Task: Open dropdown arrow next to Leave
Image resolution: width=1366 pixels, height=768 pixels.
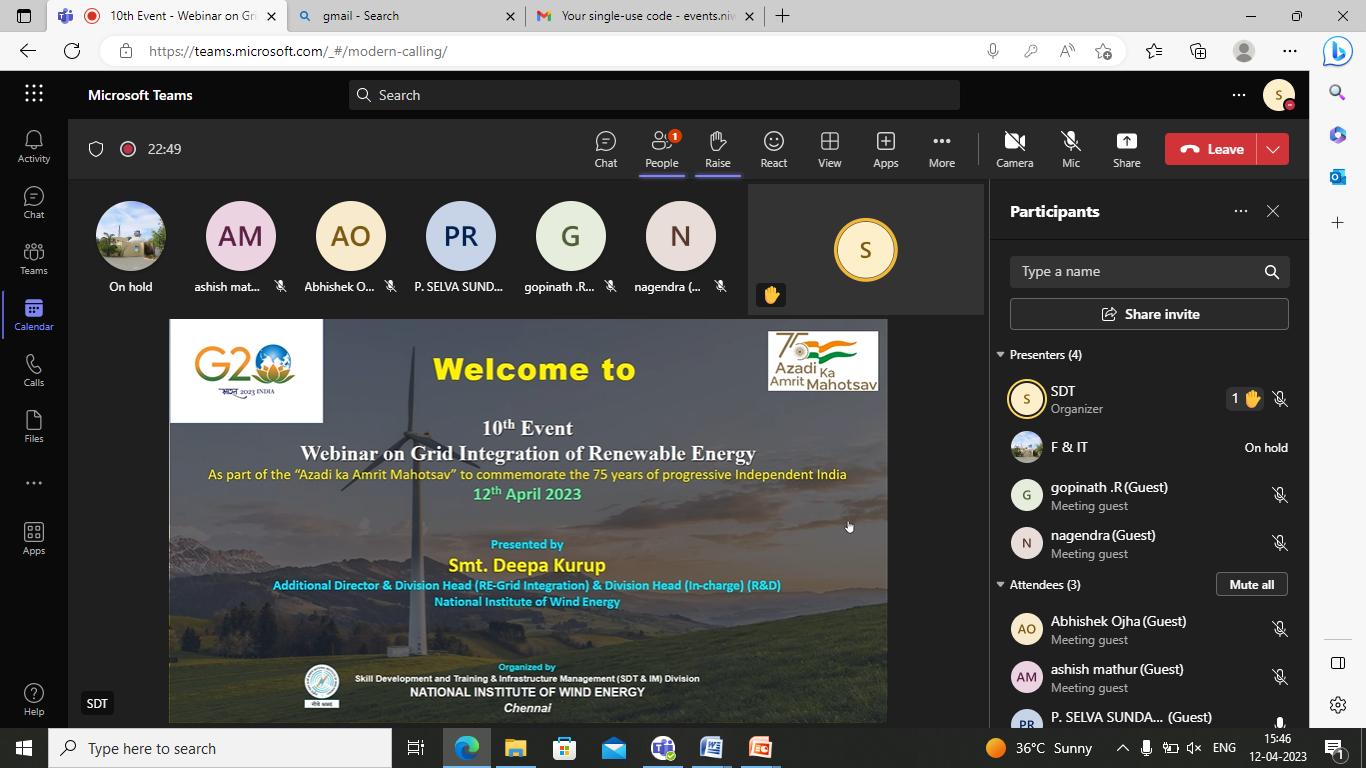Action: point(1272,149)
